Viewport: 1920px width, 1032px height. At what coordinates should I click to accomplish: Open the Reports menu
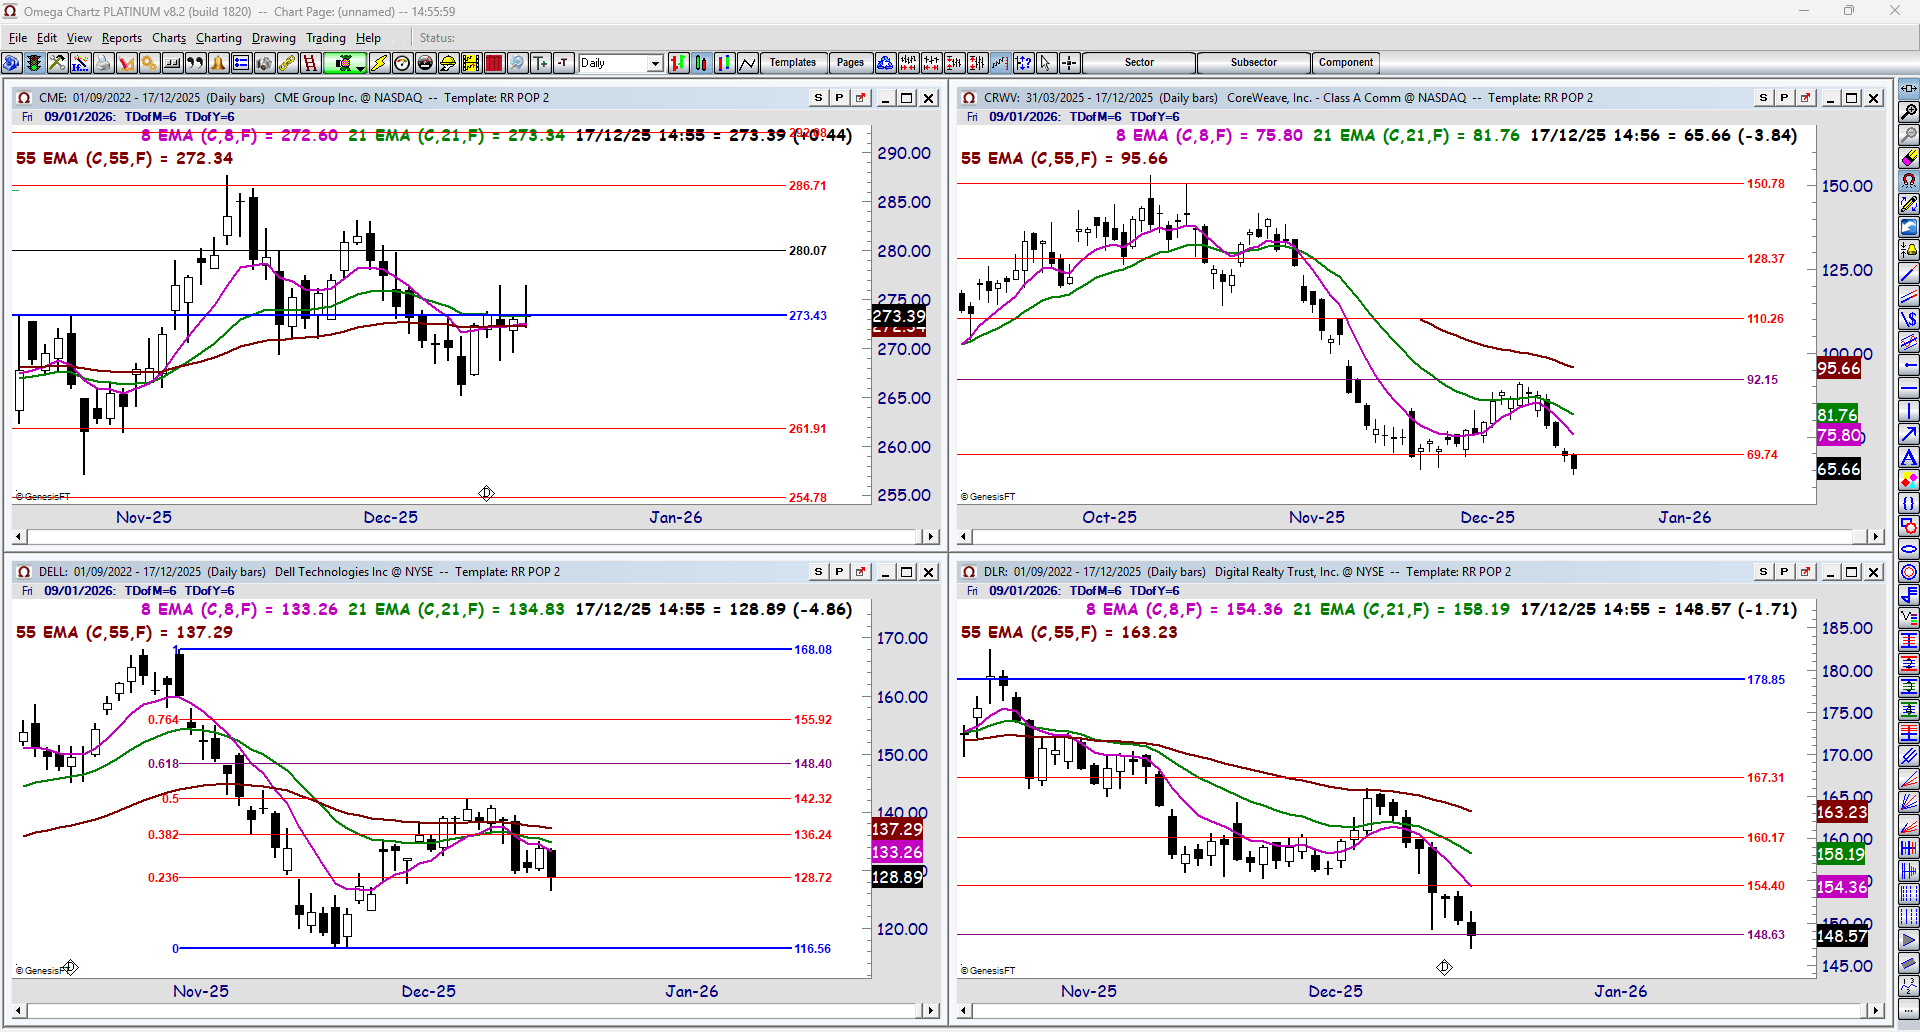coord(122,38)
